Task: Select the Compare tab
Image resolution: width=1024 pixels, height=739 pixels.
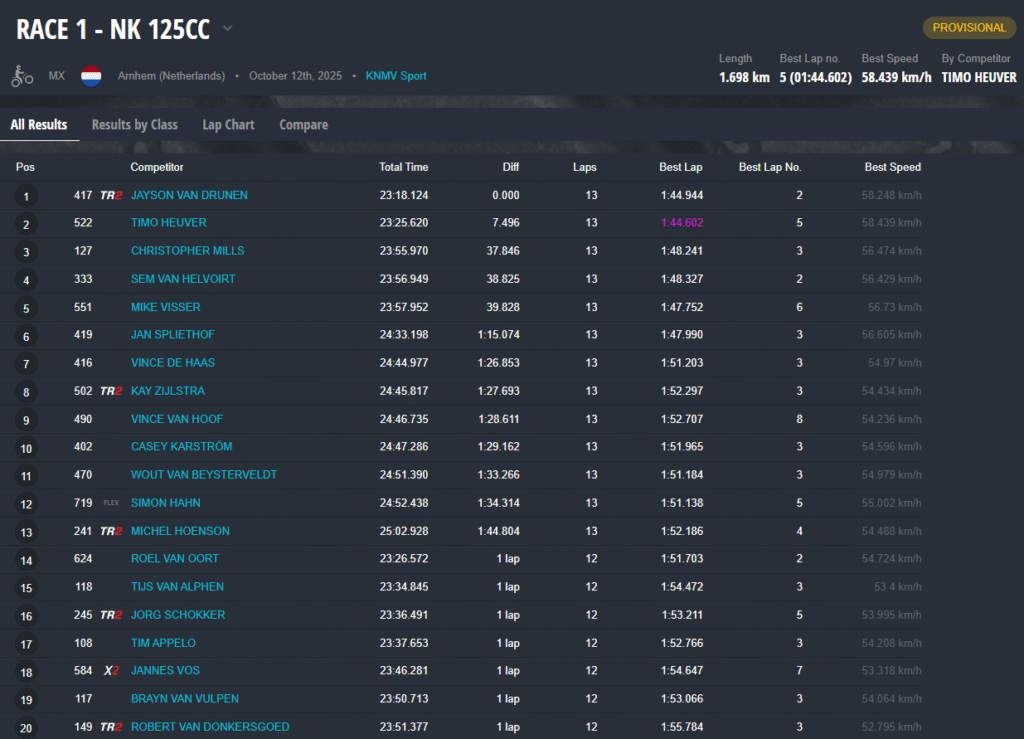Action: pos(303,125)
